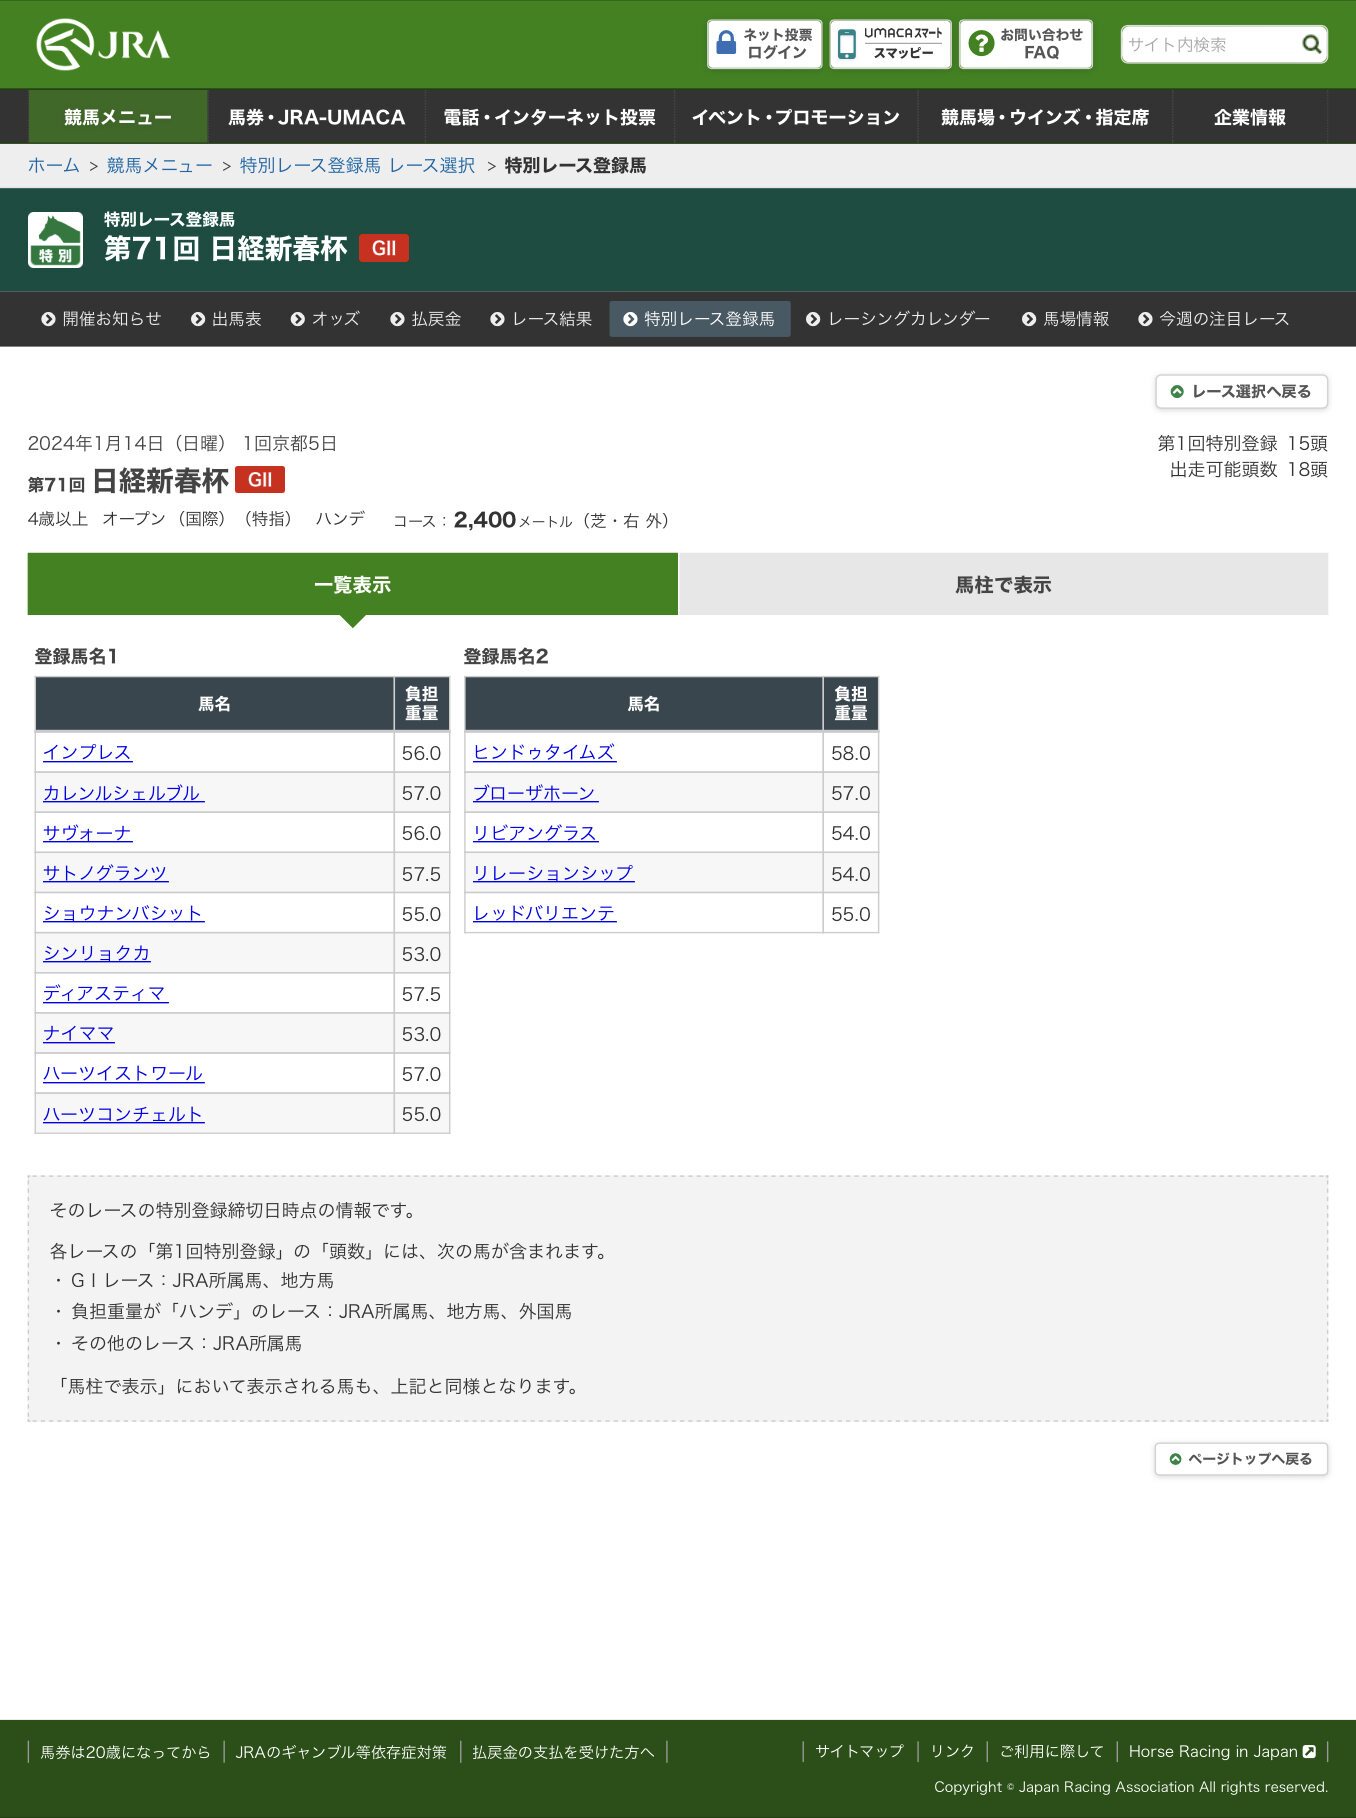Select 特別レース登録馬 sub-navigation item
This screenshot has height=1818, width=1356.
[x=700, y=319]
